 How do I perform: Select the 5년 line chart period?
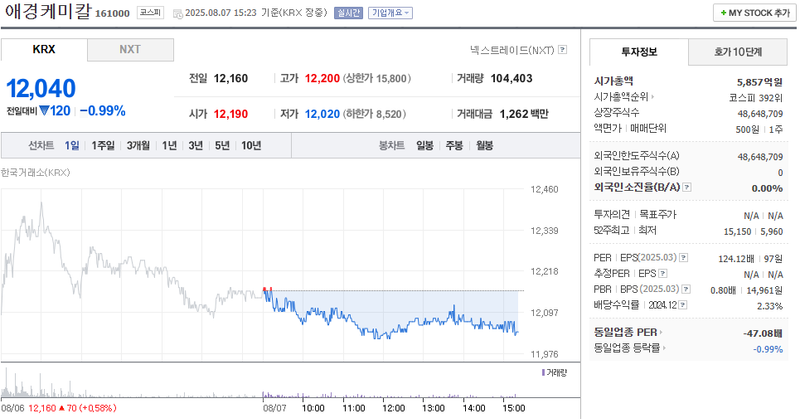tap(222, 145)
